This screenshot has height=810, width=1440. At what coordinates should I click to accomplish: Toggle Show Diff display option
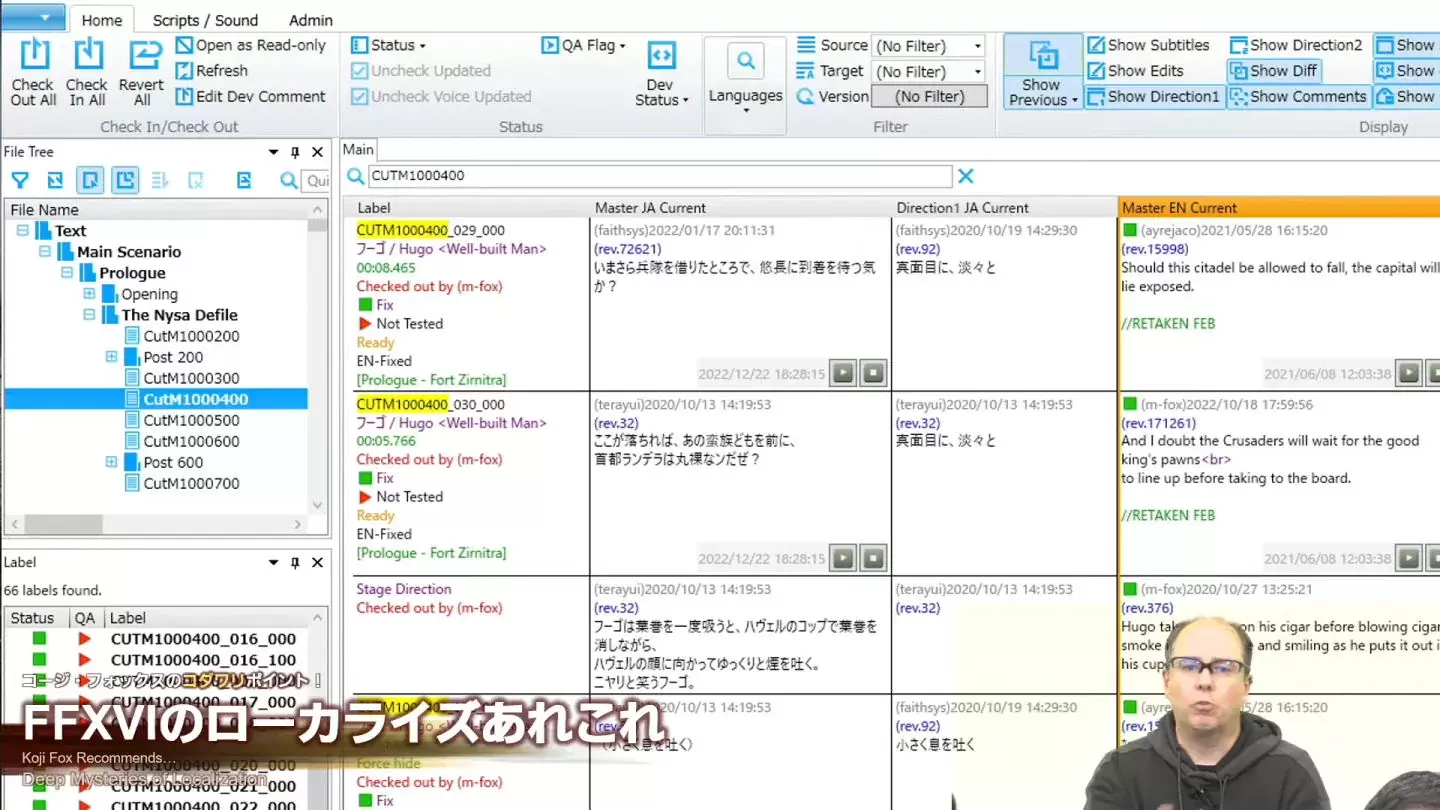tap(1273, 71)
